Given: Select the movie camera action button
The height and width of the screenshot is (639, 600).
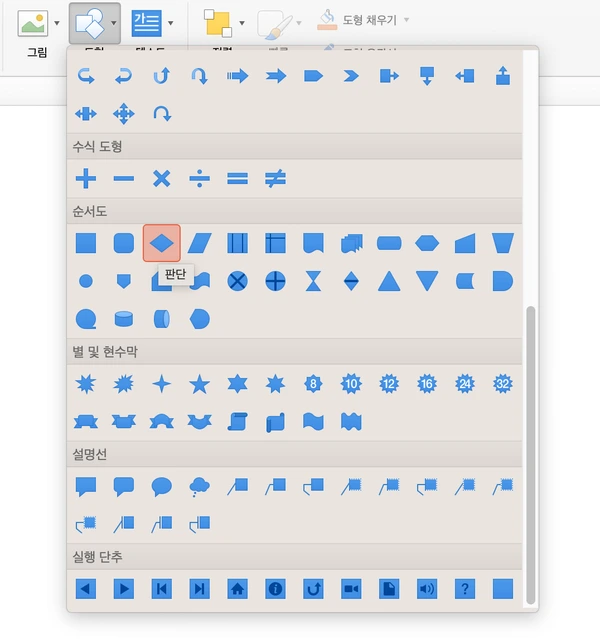Looking at the screenshot, I should [351, 589].
